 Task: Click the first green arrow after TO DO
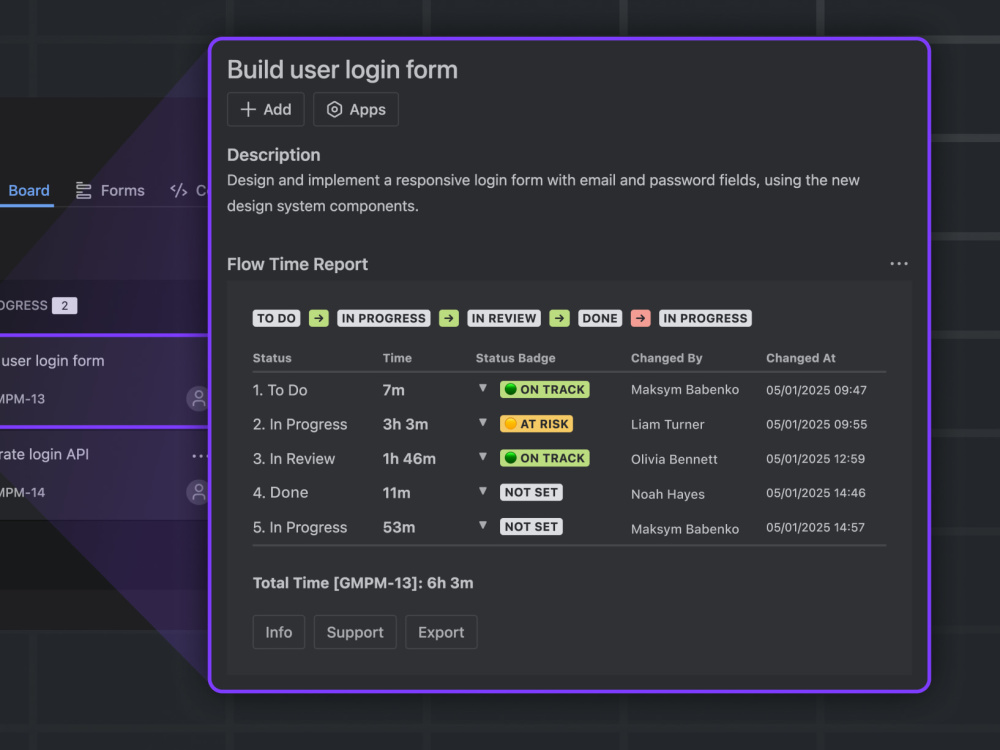pyautogui.click(x=319, y=318)
